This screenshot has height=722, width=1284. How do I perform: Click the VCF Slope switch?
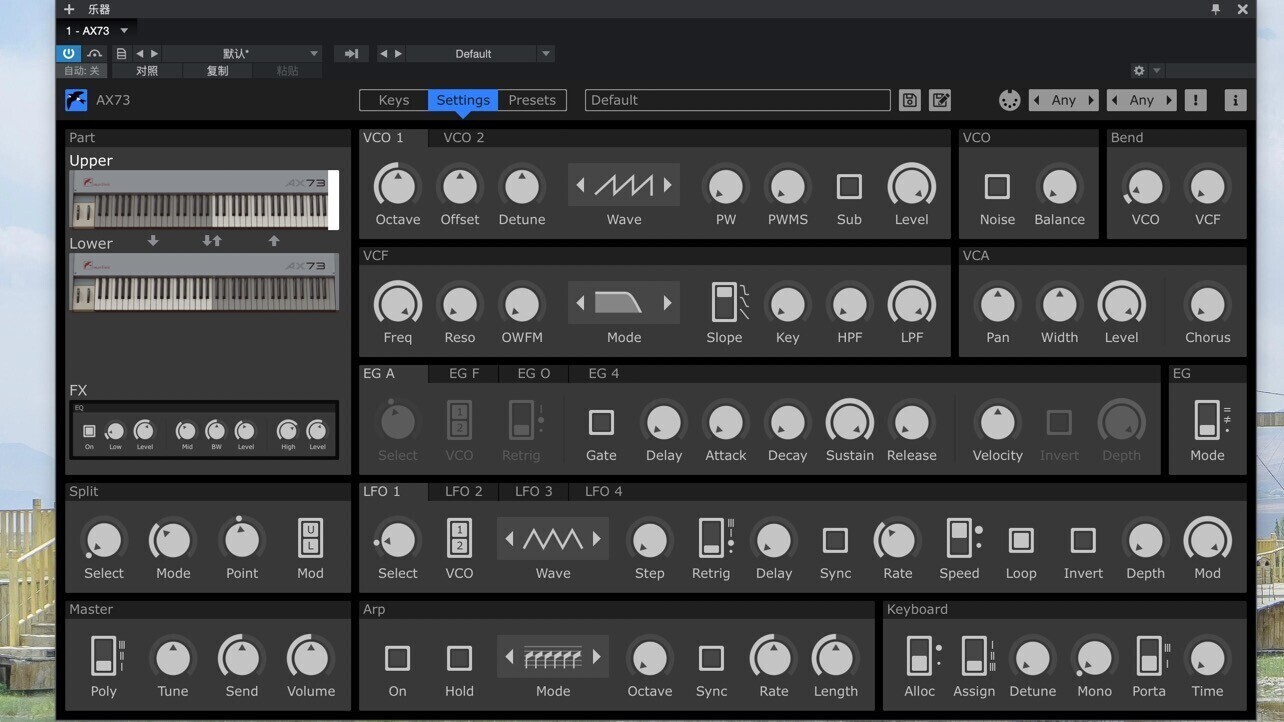(x=724, y=303)
